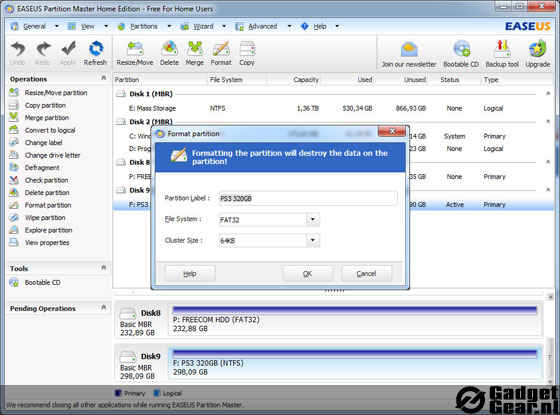
Task: Click Help button in Format dialog
Action: (x=190, y=274)
